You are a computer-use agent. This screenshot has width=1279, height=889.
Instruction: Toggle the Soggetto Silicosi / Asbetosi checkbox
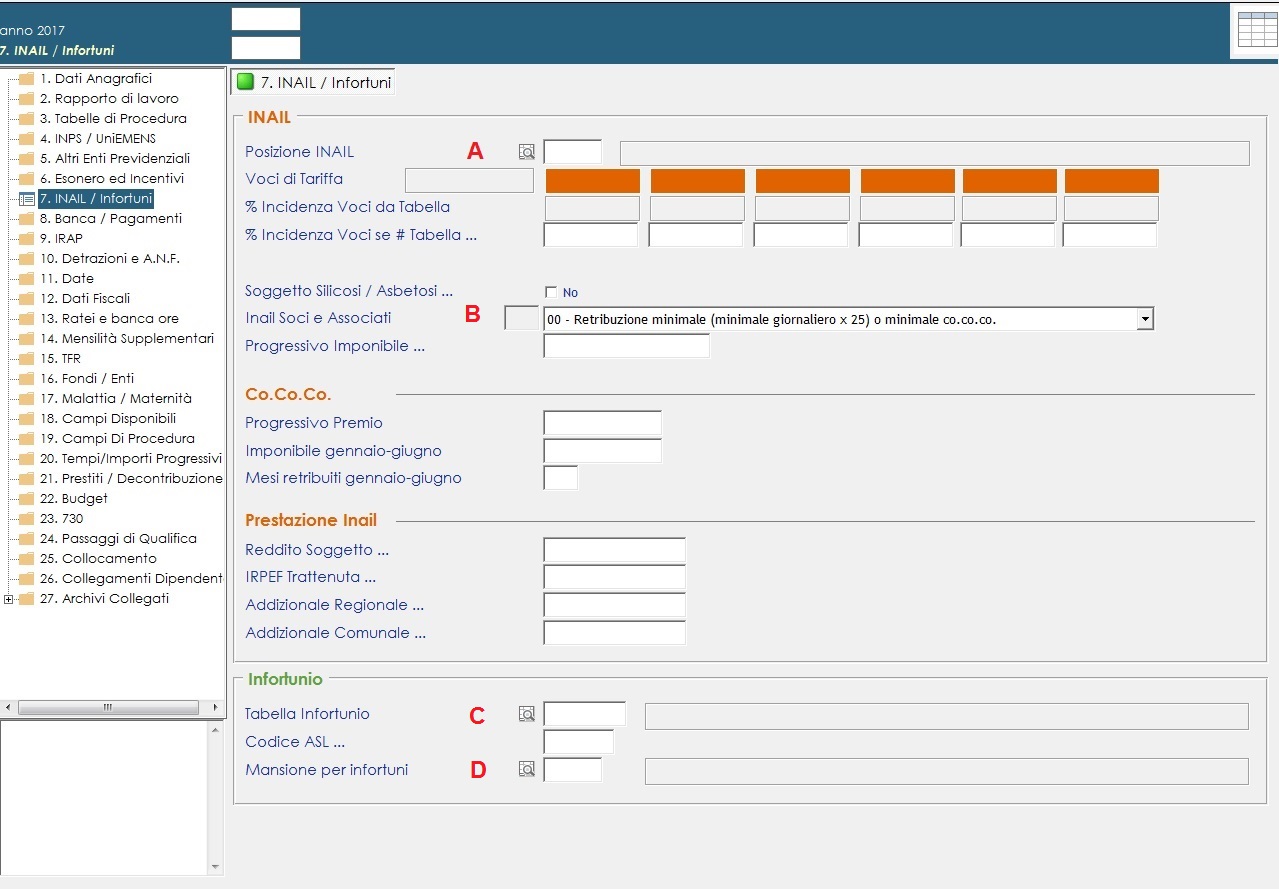pyautogui.click(x=551, y=292)
